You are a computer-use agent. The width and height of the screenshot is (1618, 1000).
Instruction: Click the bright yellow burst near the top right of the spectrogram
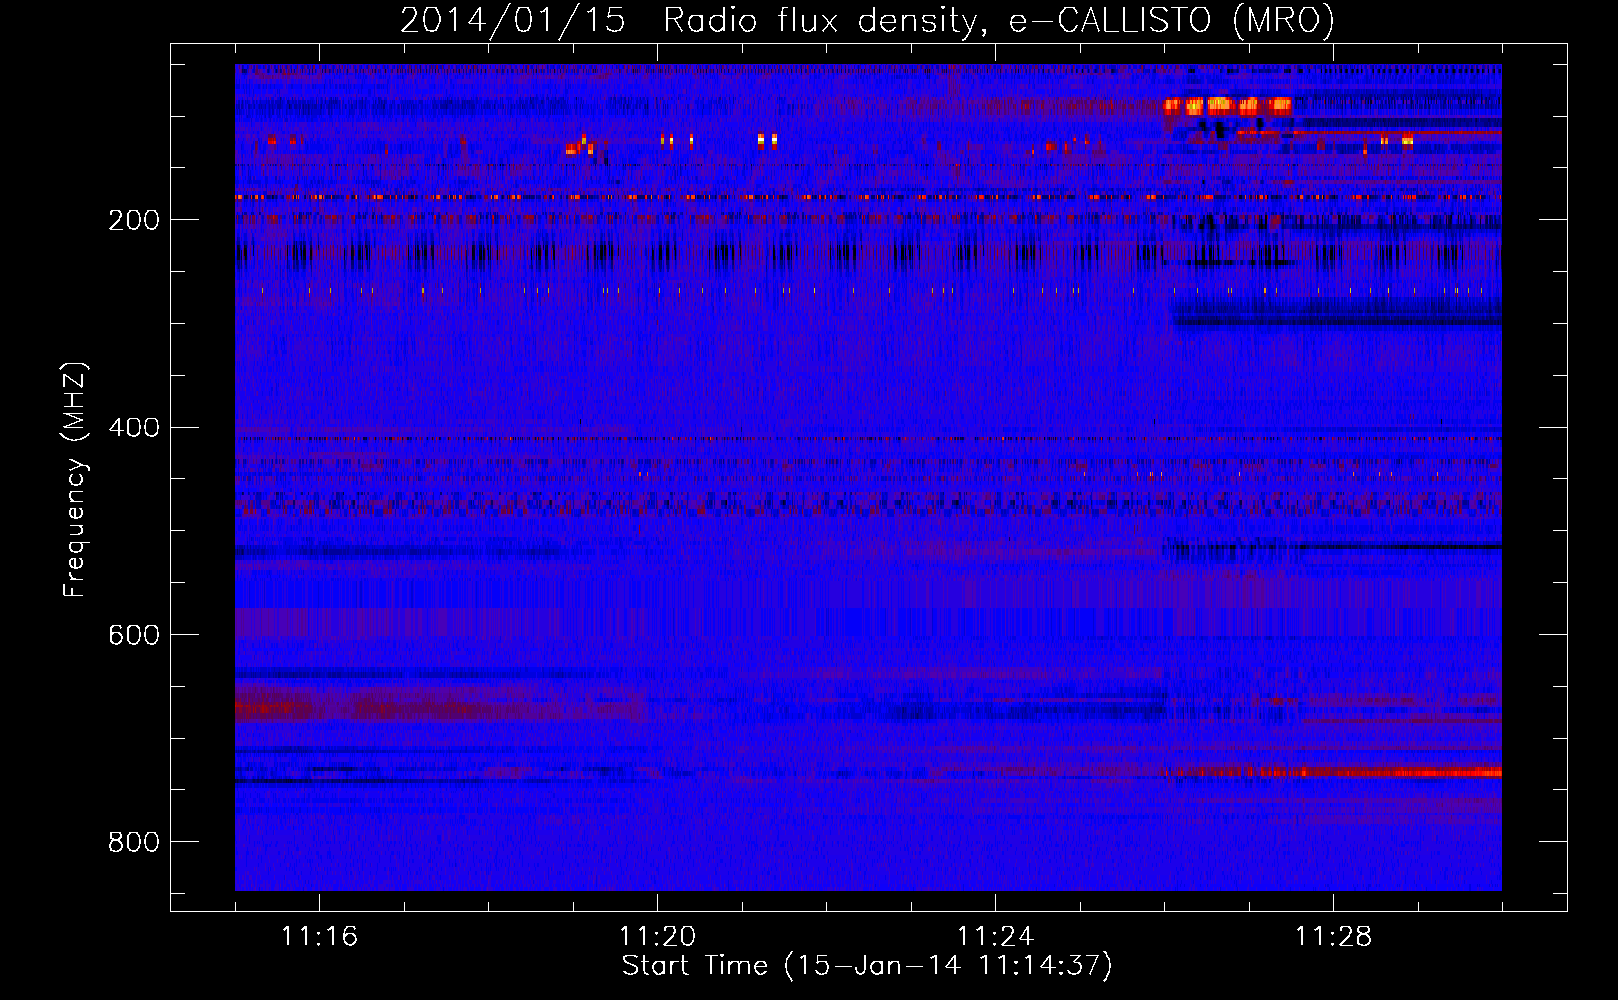pos(1228,105)
